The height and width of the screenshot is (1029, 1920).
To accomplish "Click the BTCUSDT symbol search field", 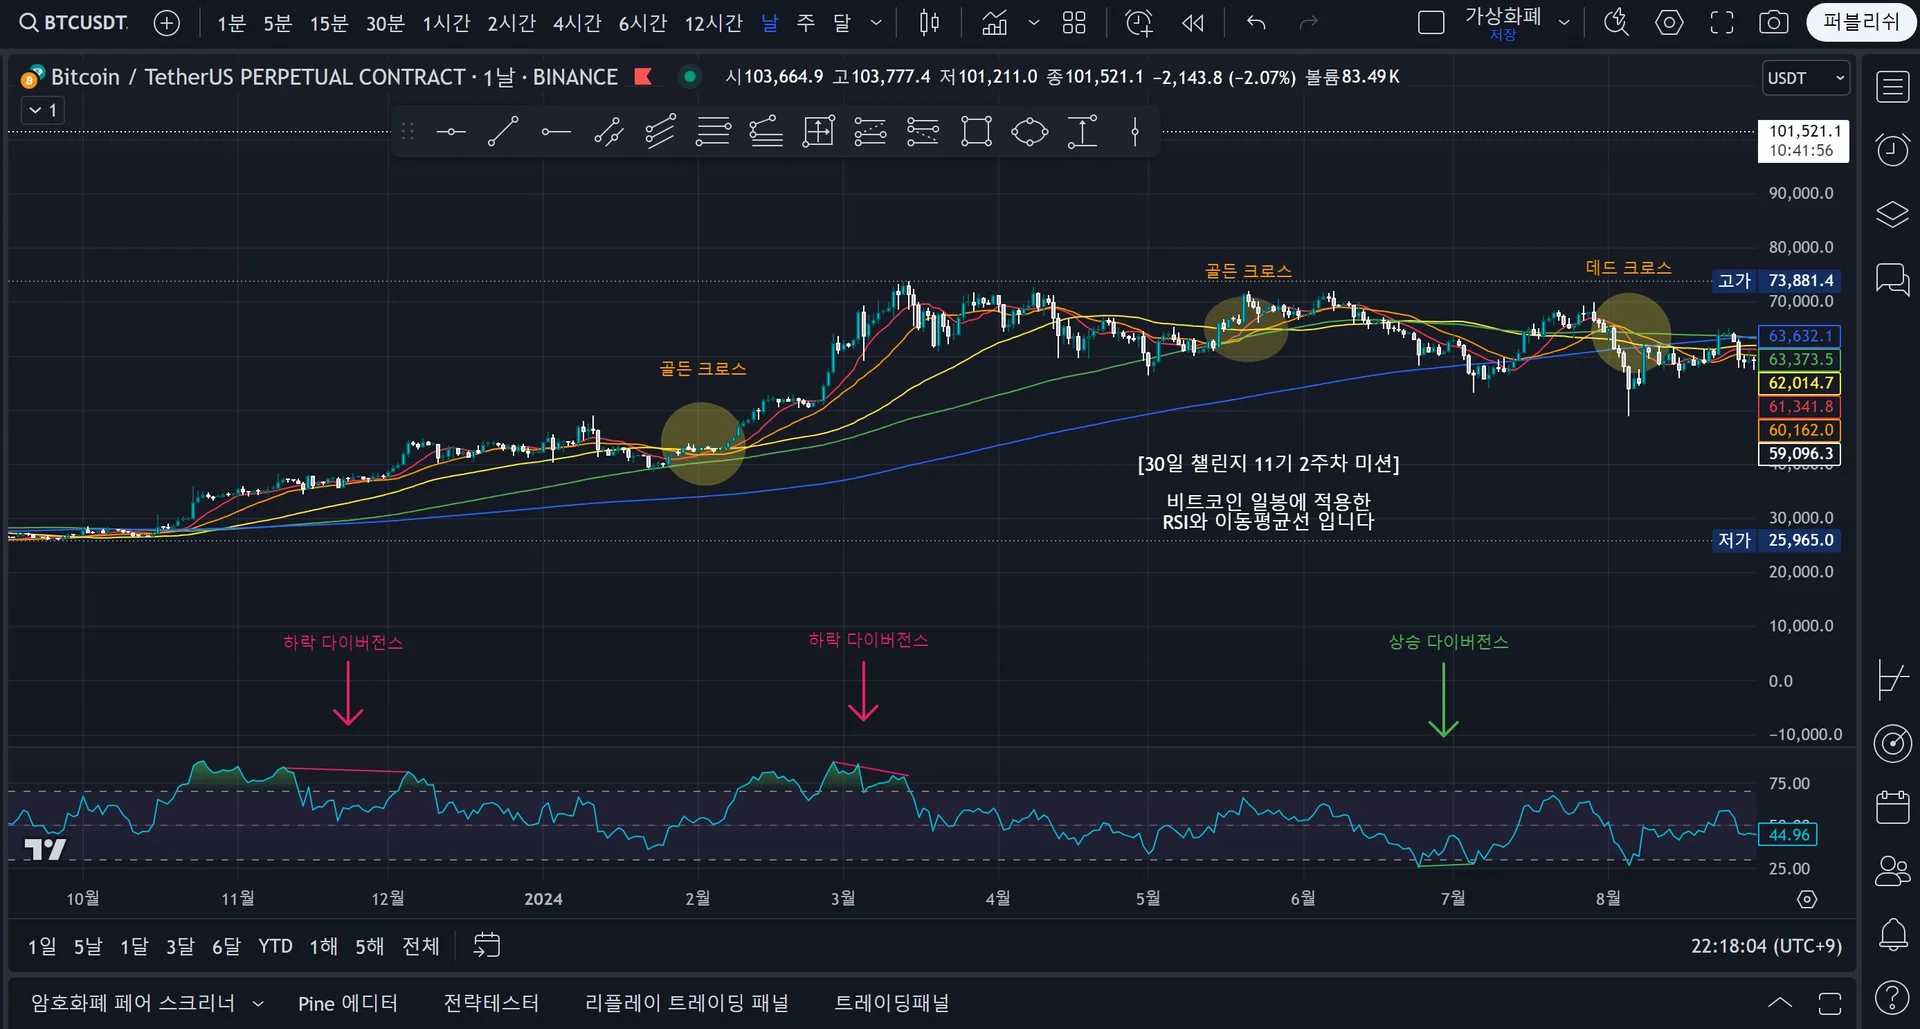I will click(75, 22).
